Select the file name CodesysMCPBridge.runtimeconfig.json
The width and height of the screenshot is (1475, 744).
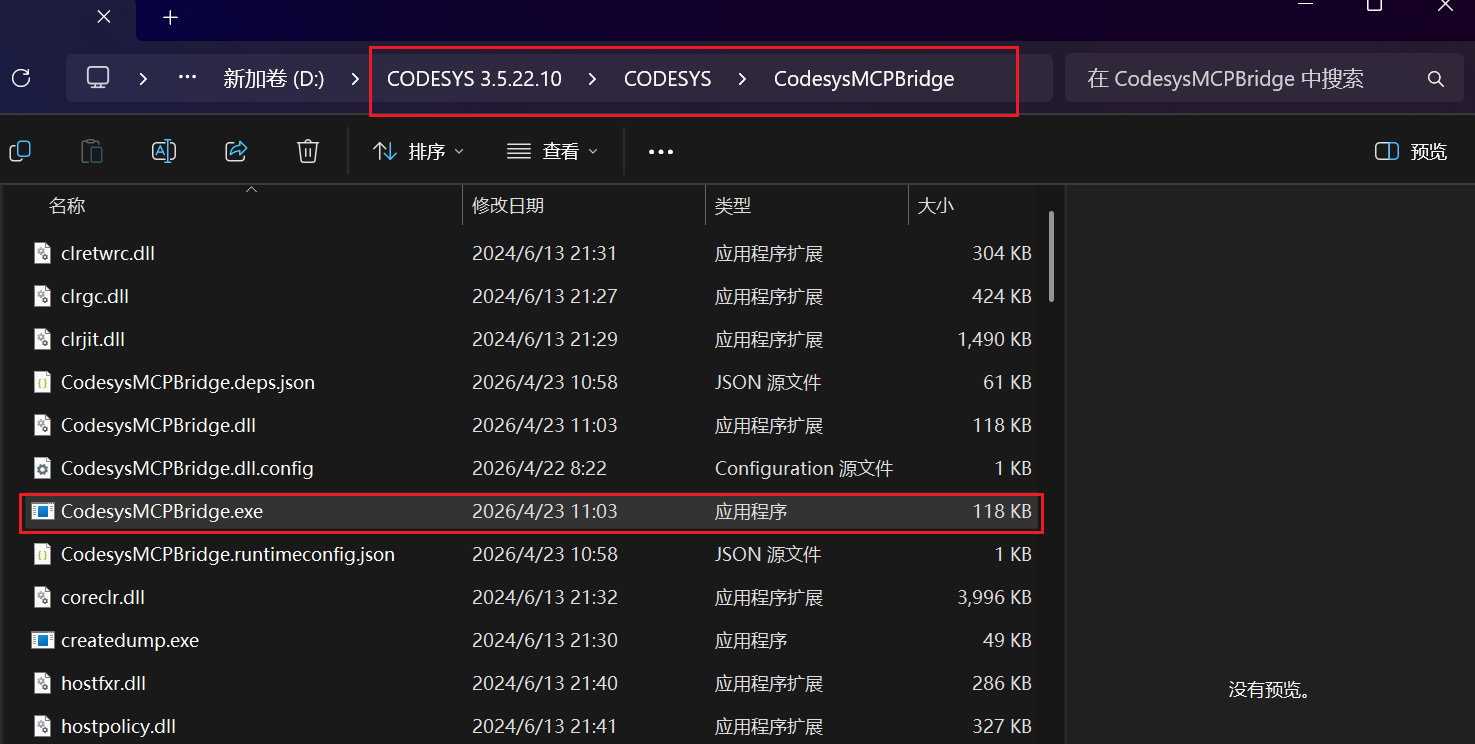pyautogui.click(x=228, y=554)
